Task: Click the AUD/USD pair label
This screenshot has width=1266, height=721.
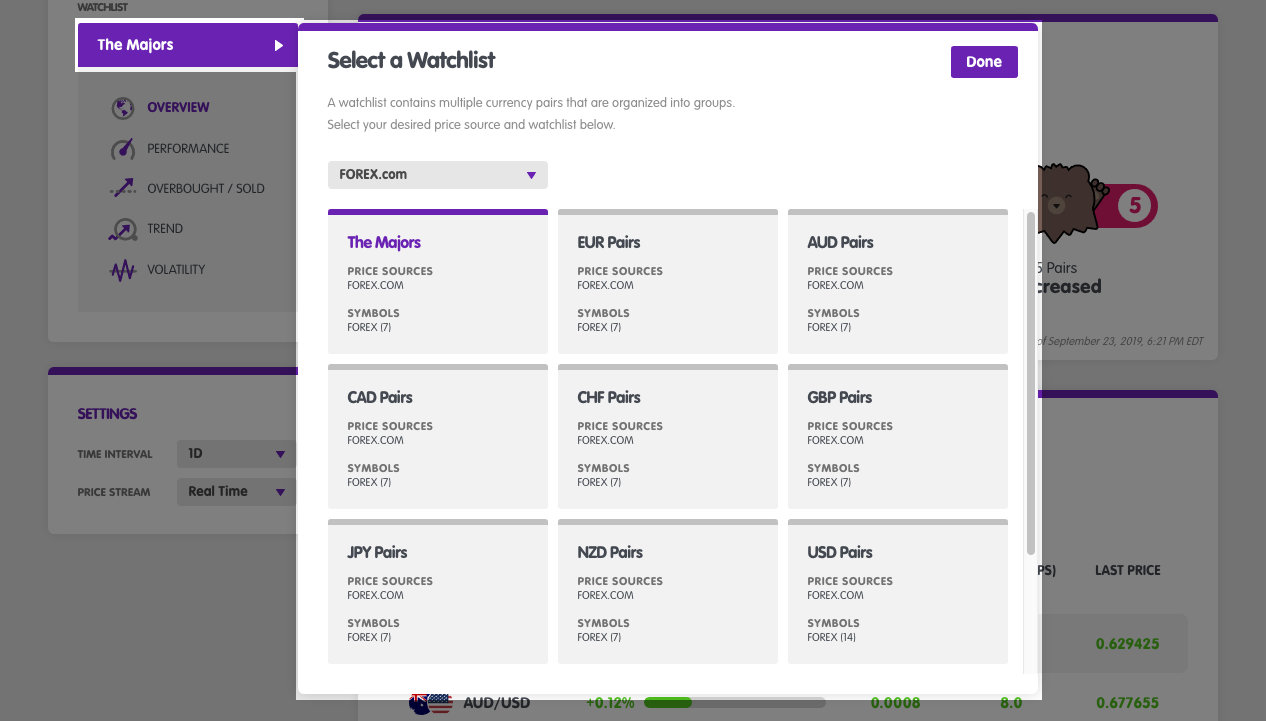Action: [x=497, y=703]
